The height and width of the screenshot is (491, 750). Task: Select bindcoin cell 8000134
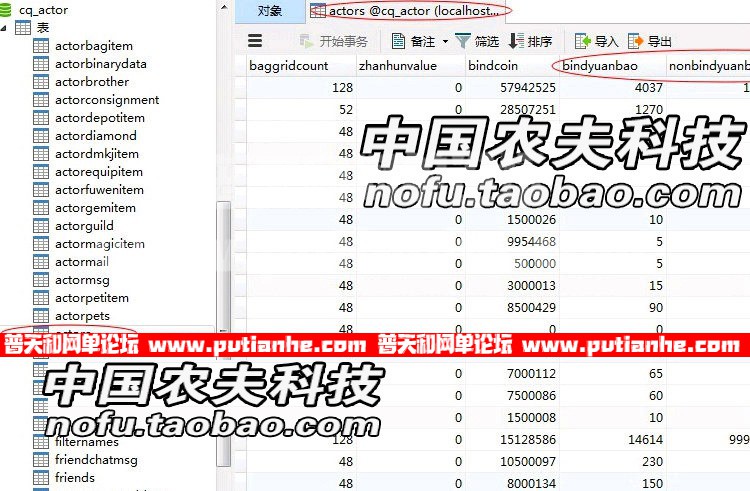pyautogui.click(x=512, y=483)
